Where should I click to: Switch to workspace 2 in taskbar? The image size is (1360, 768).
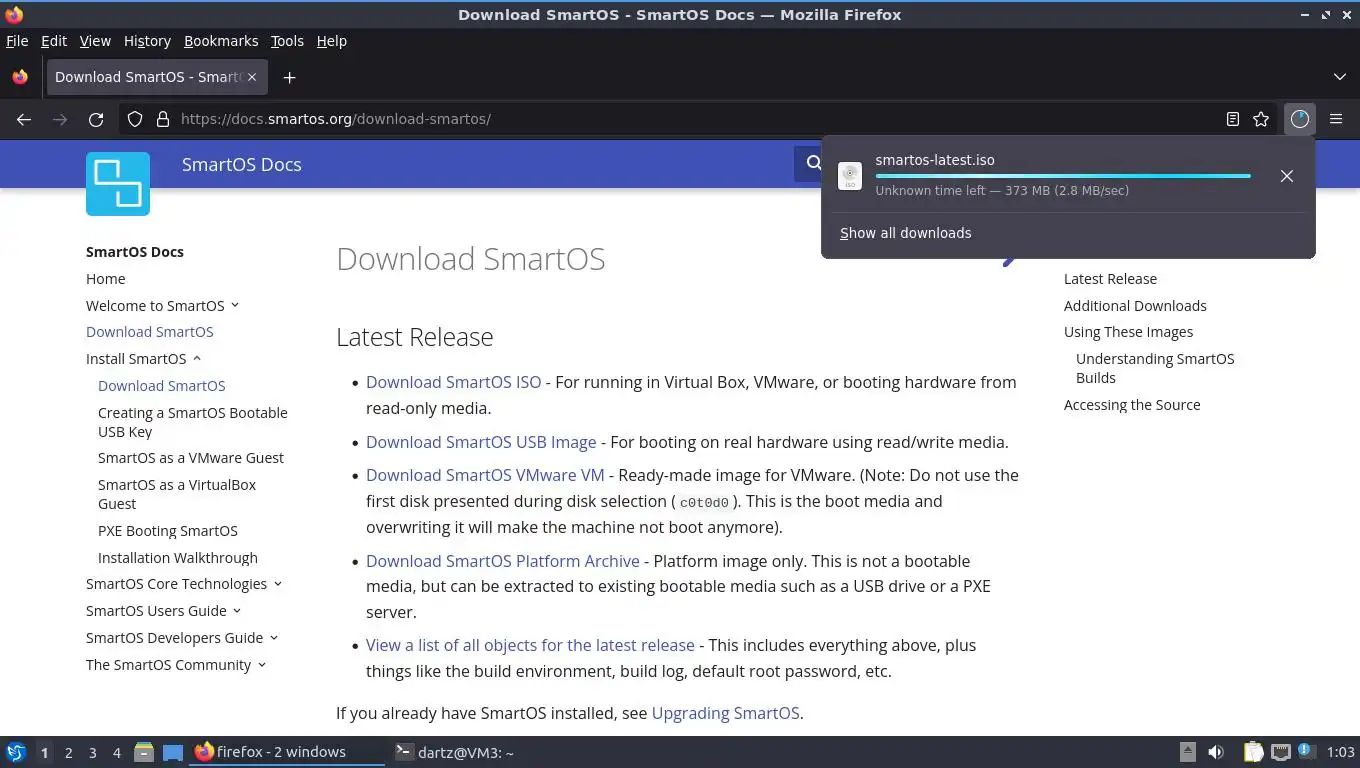[68, 752]
